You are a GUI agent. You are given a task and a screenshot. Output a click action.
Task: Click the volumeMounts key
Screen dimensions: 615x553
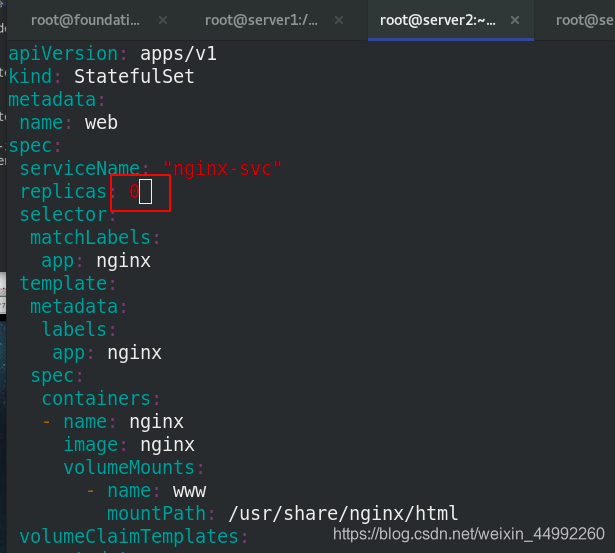point(129,468)
